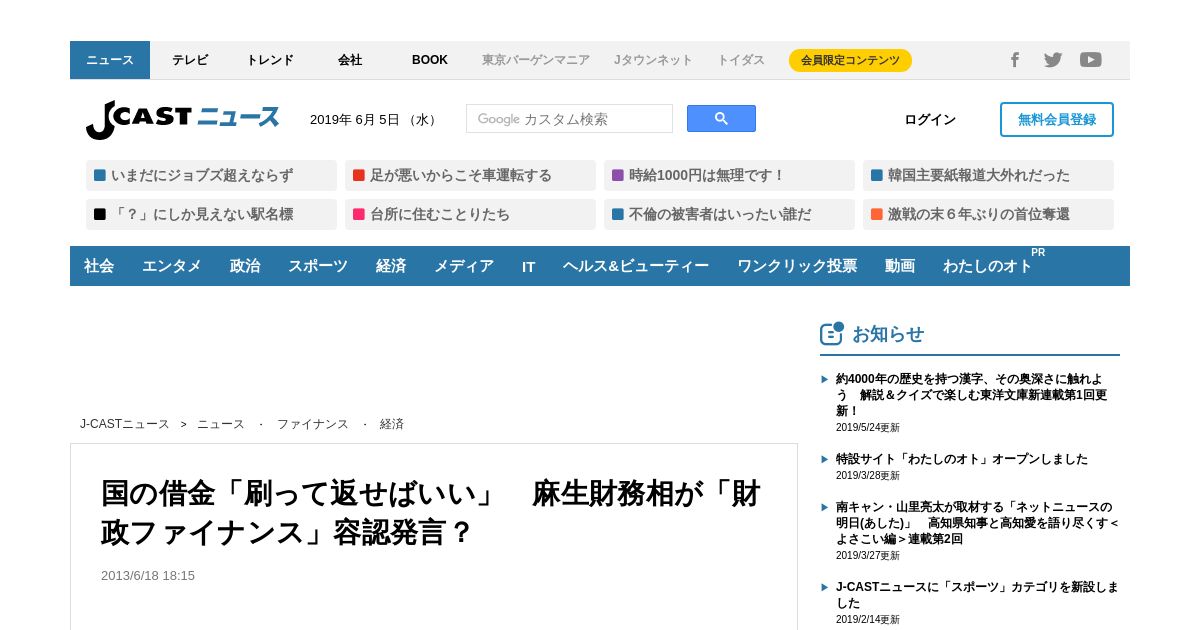This screenshot has width=1200, height=630.
Task: Click breadcrumb 経済
Action: (392, 424)
